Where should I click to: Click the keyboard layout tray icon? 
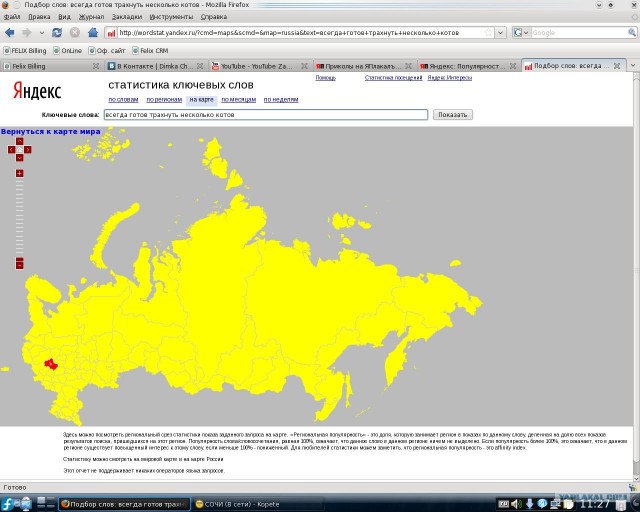click(503, 504)
